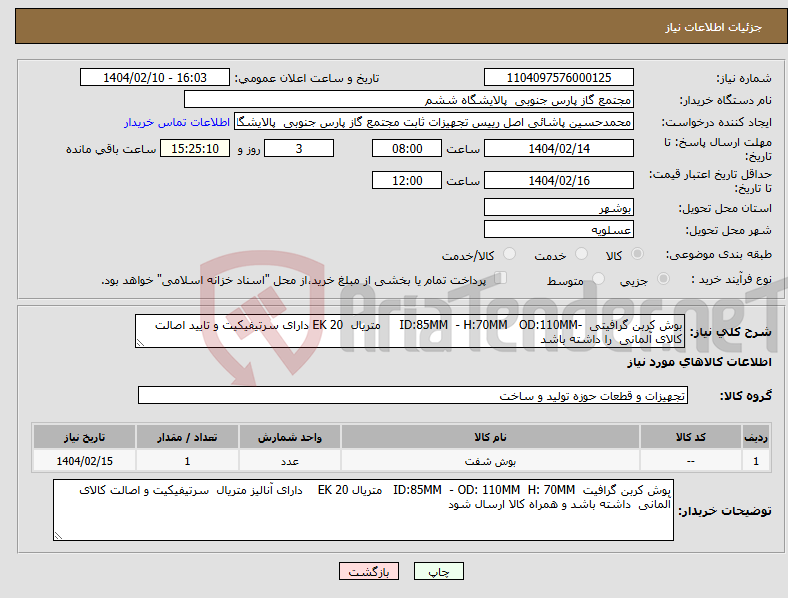Click the استان محل تحویل label

click(725, 208)
